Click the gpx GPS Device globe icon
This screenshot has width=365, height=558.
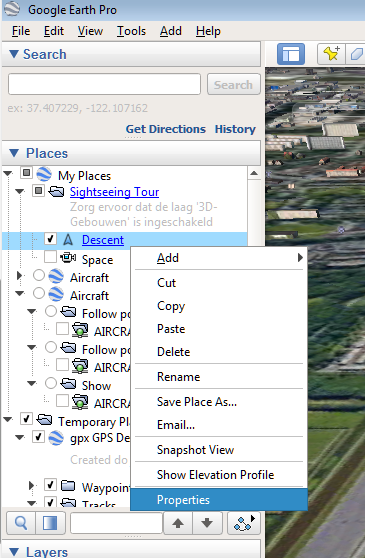click(56, 438)
